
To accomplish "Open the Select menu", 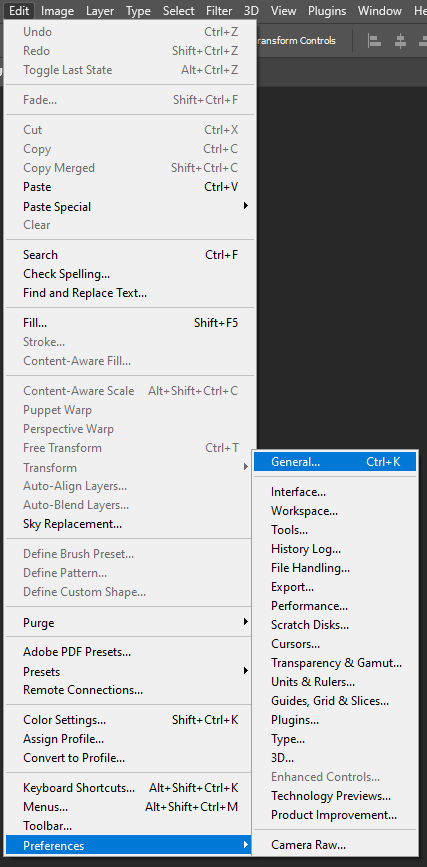I will (x=179, y=11).
